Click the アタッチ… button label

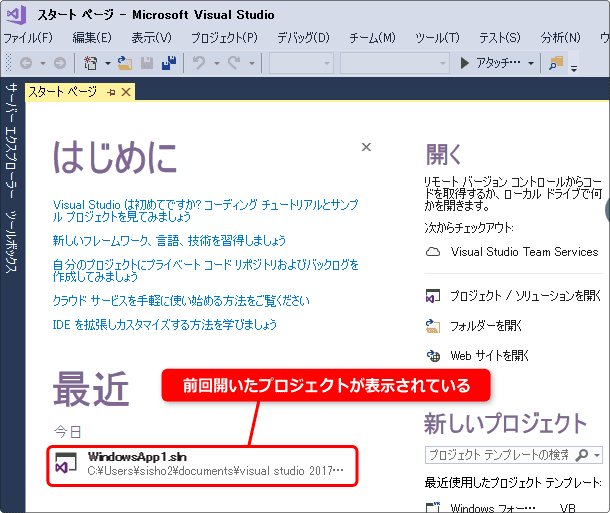click(x=498, y=63)
